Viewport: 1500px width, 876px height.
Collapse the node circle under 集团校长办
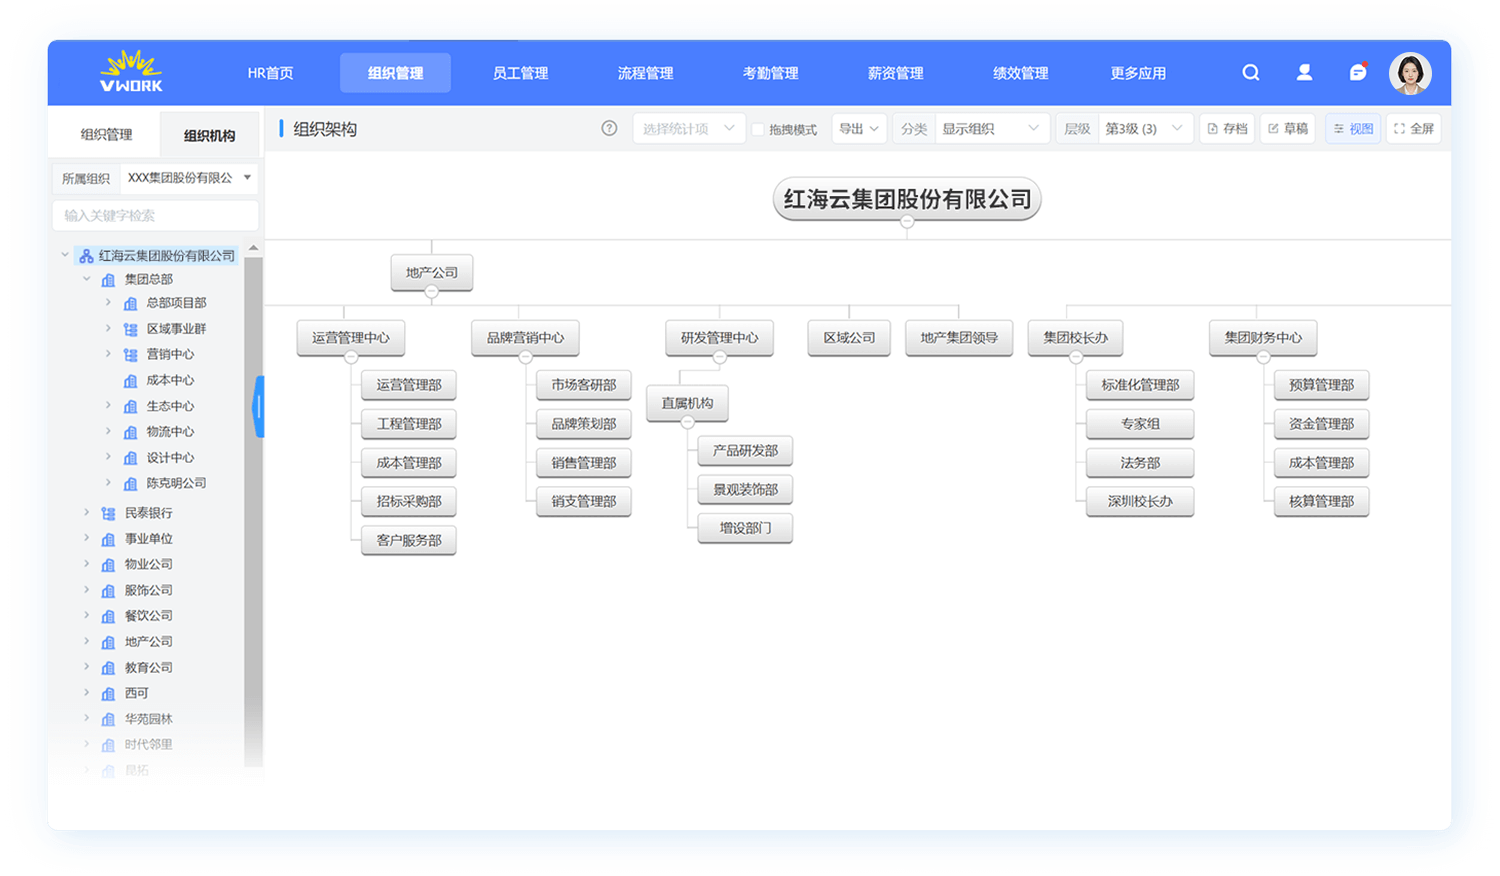[x=1075, y=357]
